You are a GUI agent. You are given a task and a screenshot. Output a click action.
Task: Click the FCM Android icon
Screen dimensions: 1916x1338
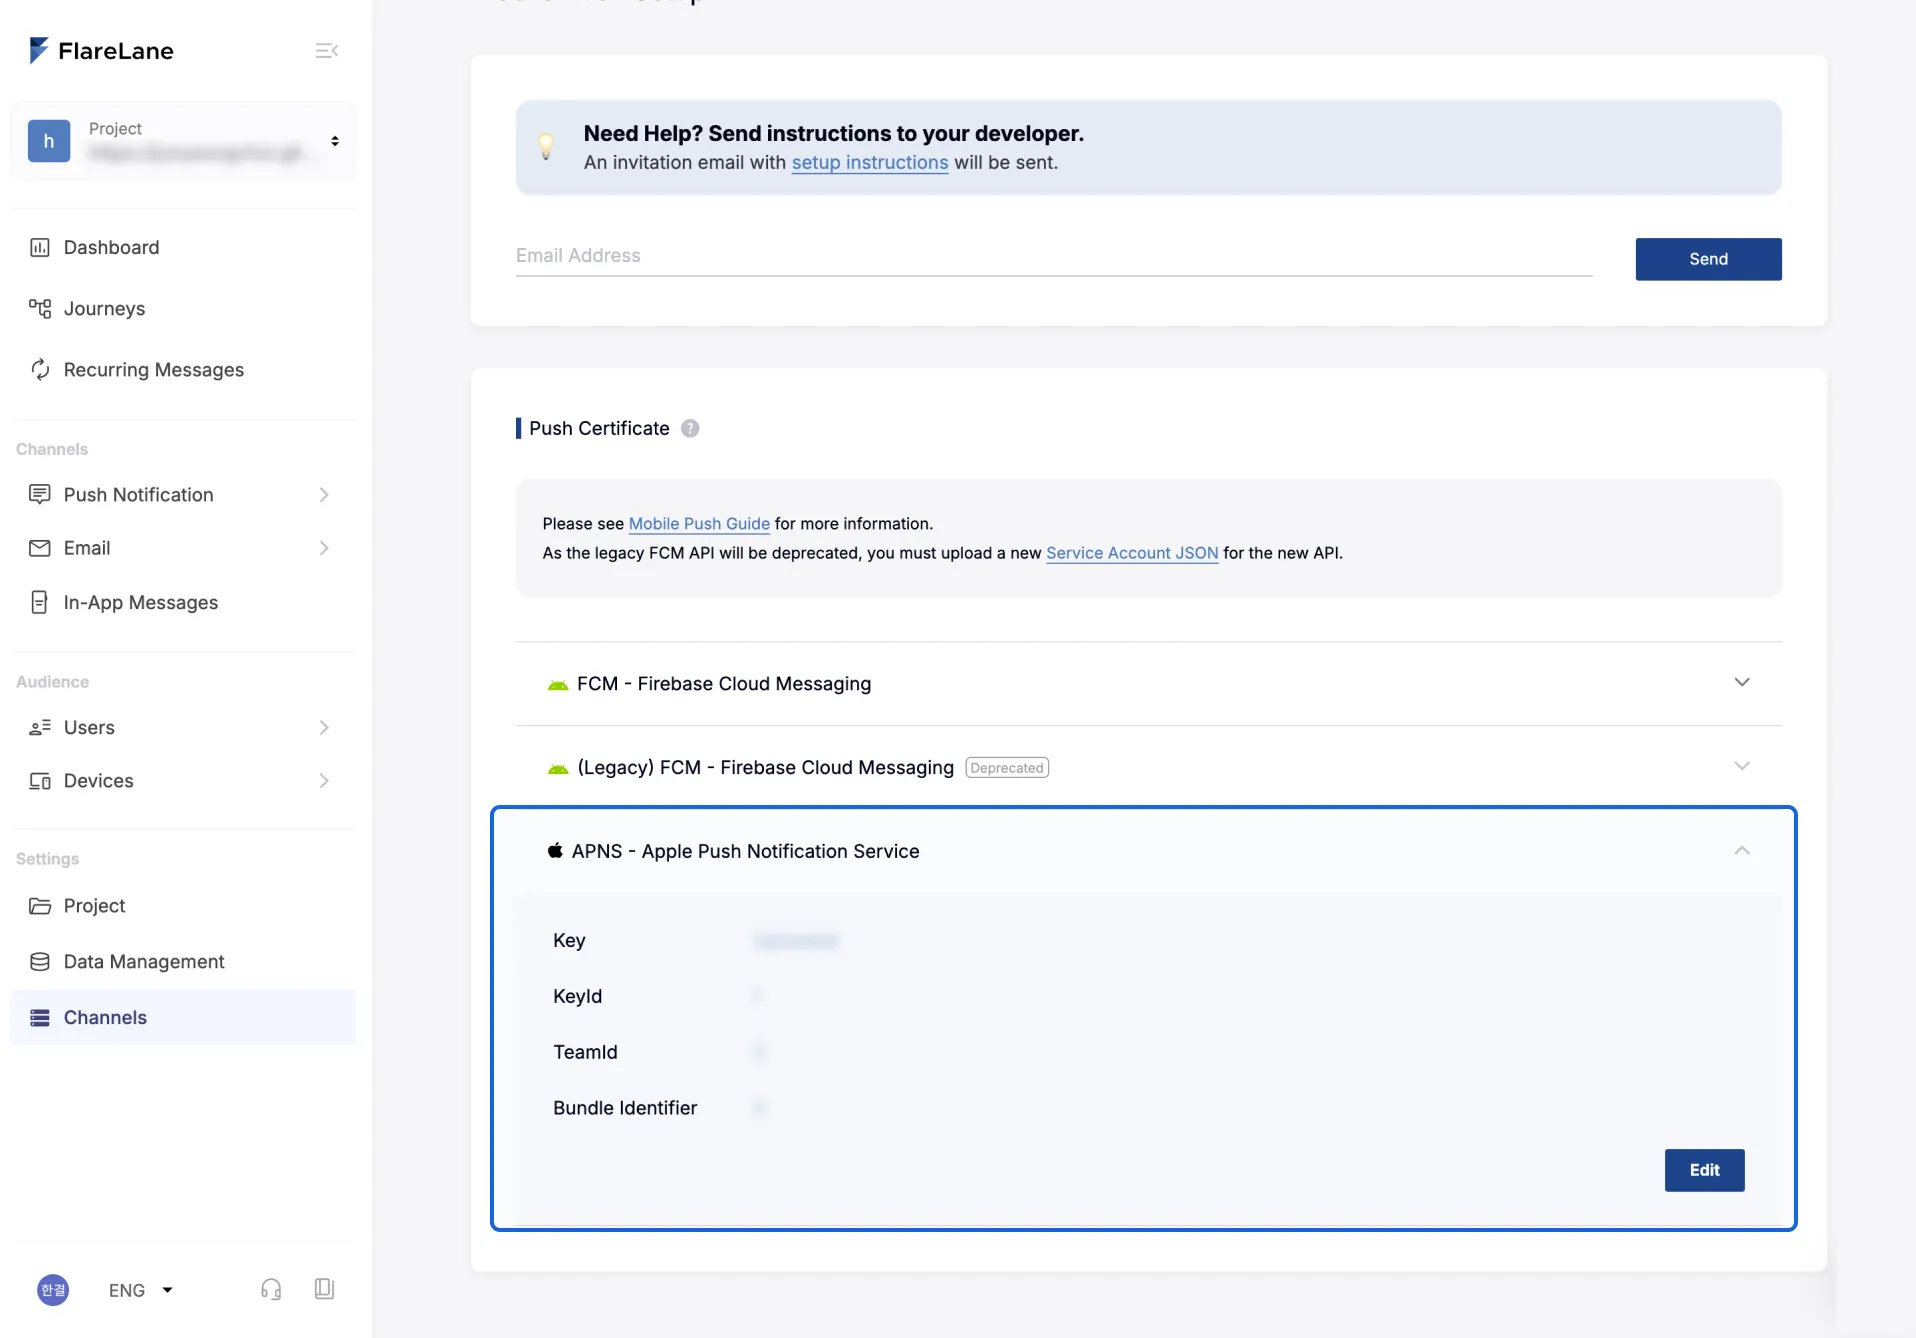coord(558,685)
